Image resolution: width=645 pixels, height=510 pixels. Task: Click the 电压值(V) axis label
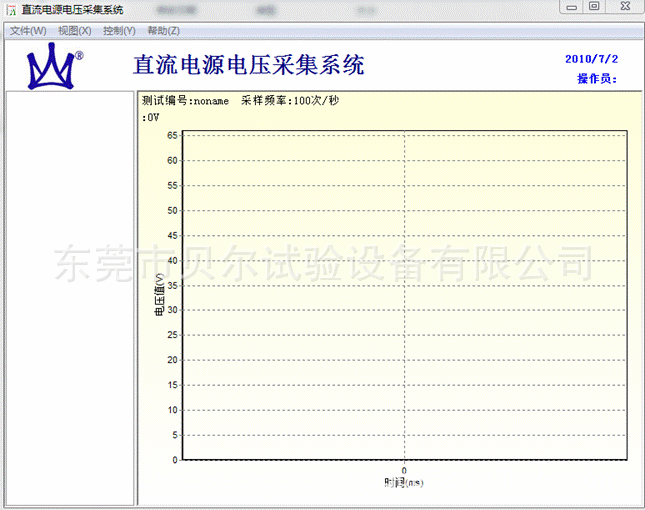(x=158, y=297)
